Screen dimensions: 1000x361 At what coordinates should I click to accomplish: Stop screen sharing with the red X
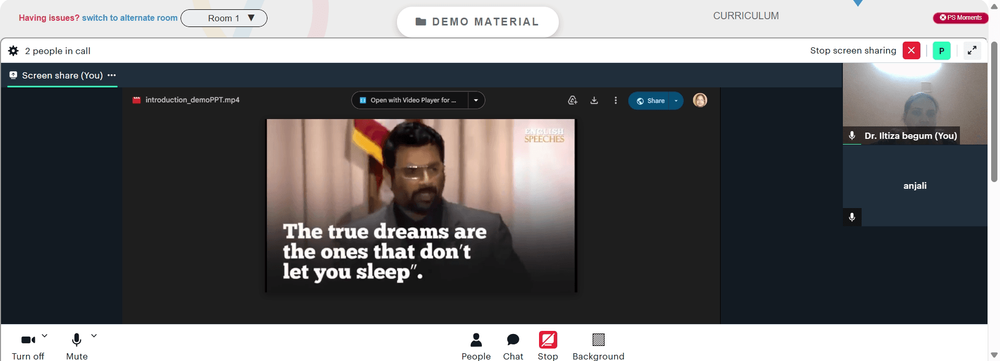click(911, 51)
